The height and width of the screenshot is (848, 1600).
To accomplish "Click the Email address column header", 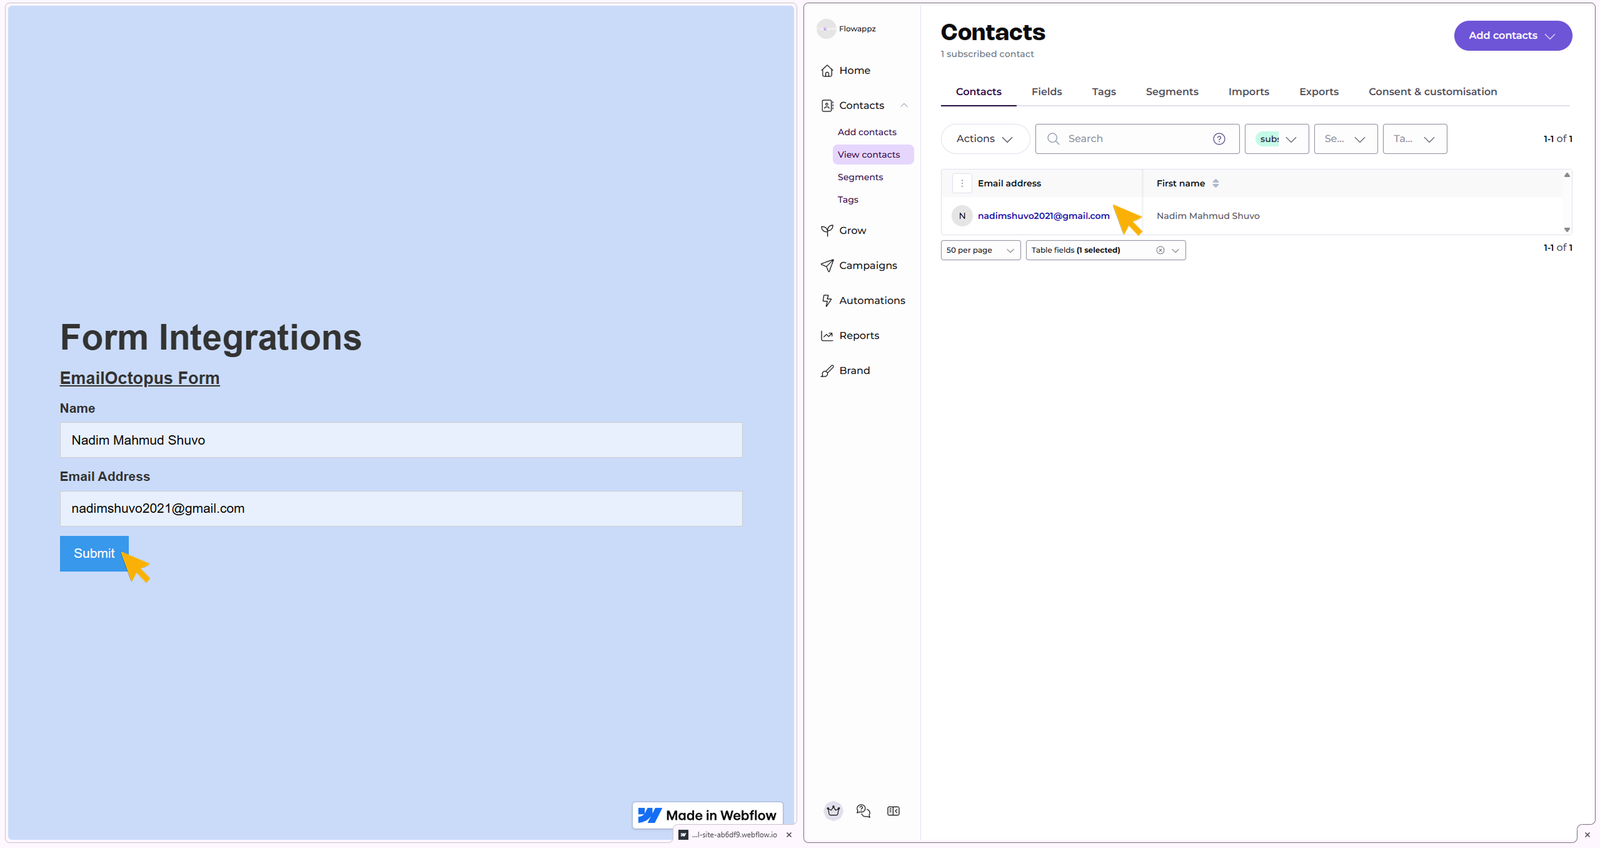I will click(1009, 184).
